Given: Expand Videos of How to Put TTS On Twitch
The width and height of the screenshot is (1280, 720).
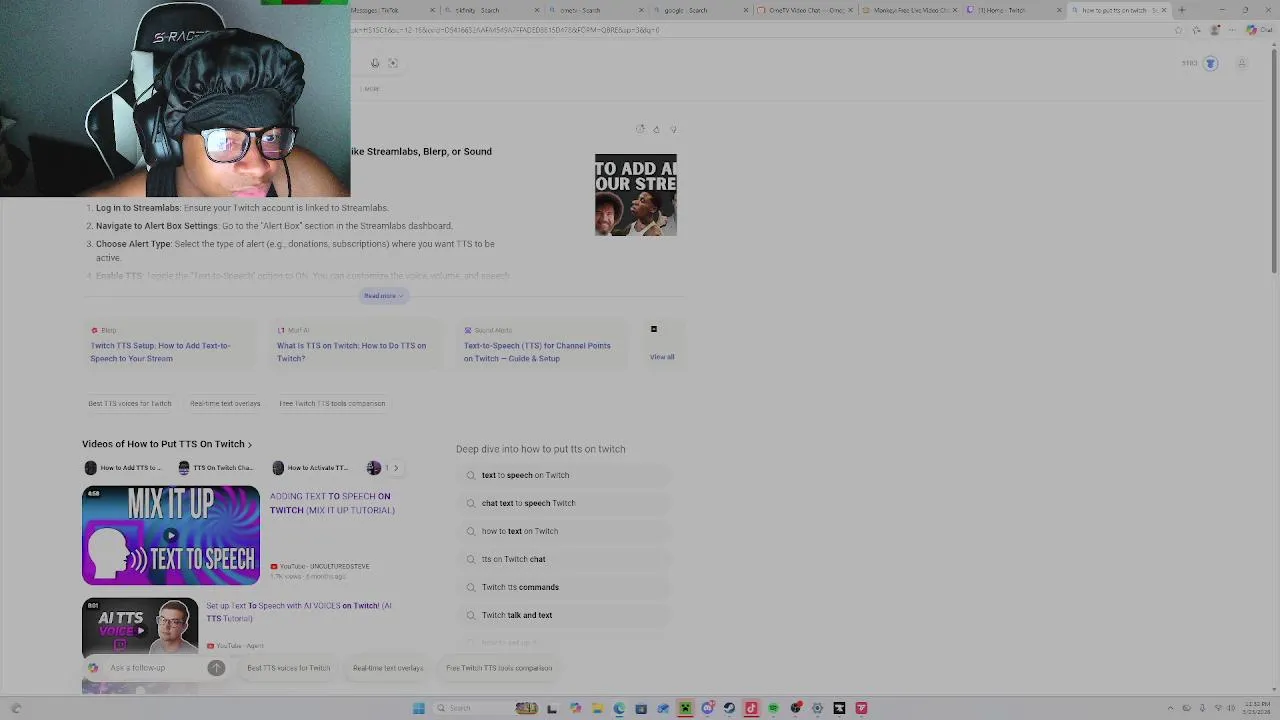Looking at the screenshot, I should click(x=167, y=444).
